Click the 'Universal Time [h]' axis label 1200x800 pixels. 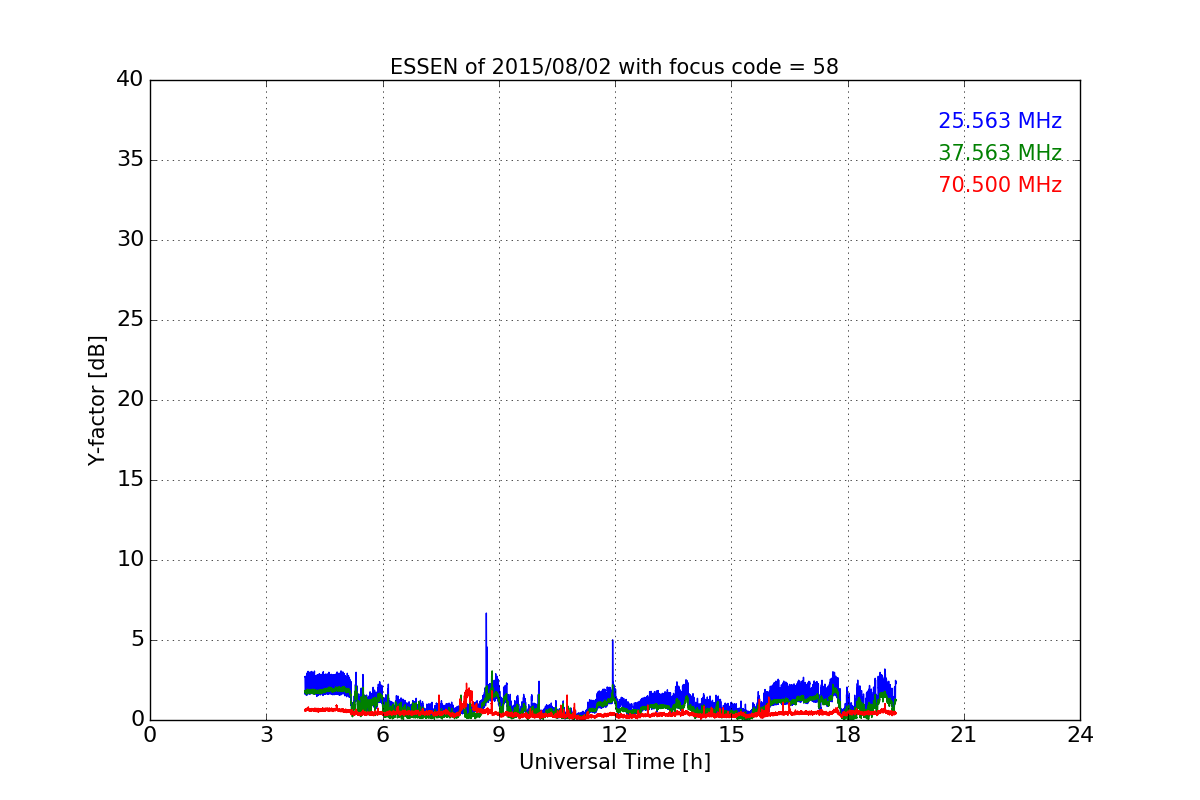614,762
